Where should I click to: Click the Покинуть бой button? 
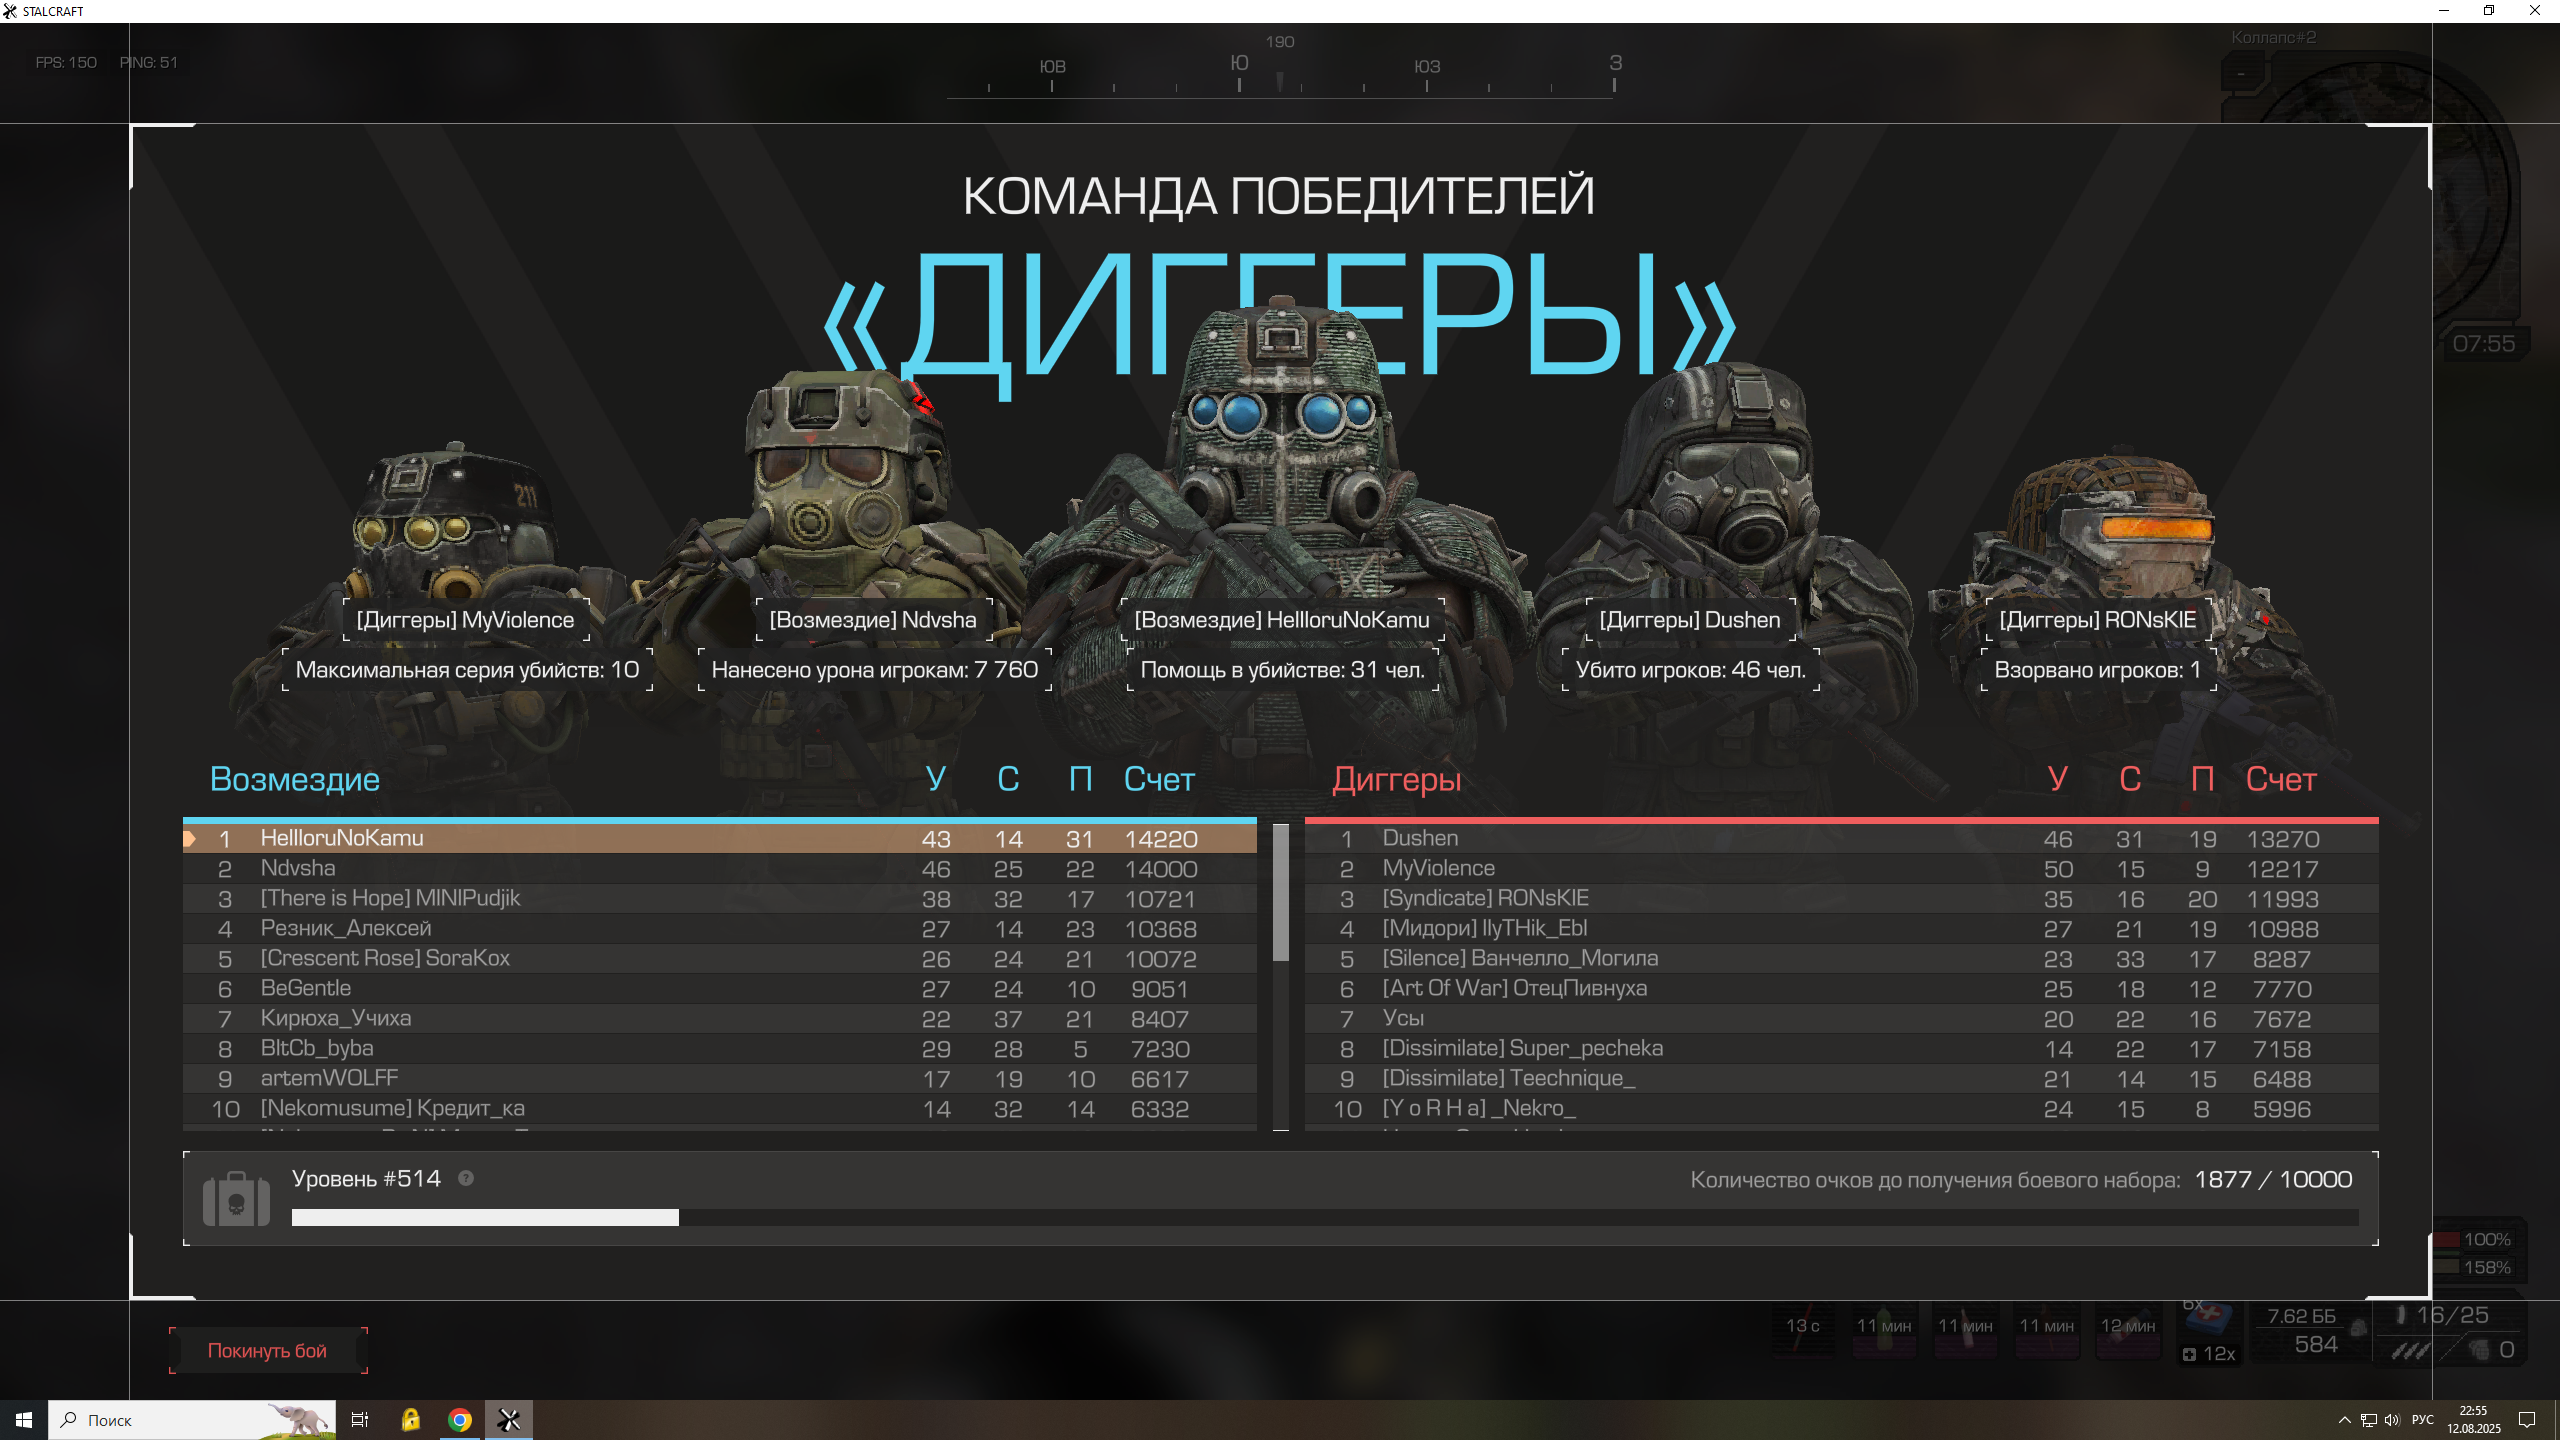pos(268,1350)
